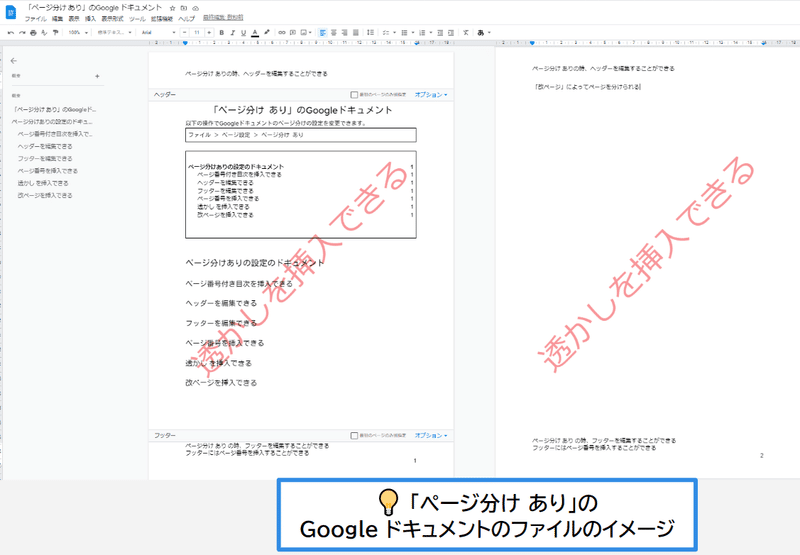Screen dimensions: 800x555
Task: Open the footer オプション dropdown
Action: point(431,436)
